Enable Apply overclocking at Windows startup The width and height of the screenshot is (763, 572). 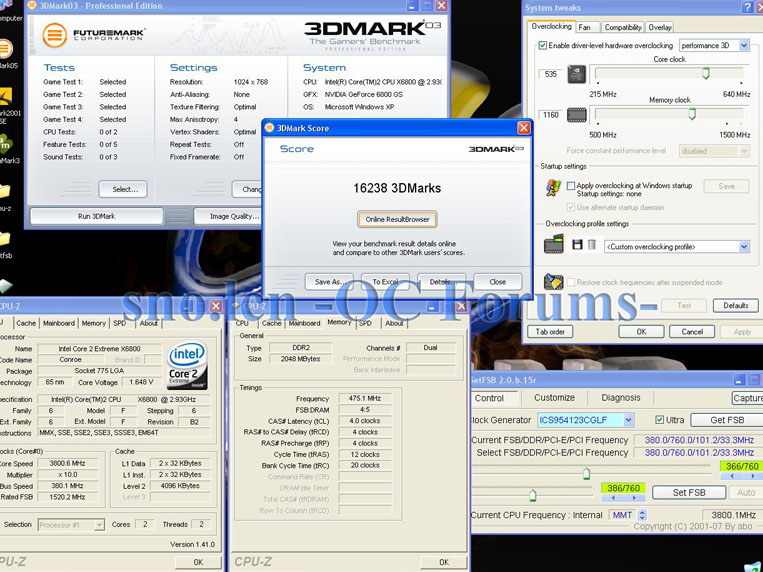click(571, 185)
